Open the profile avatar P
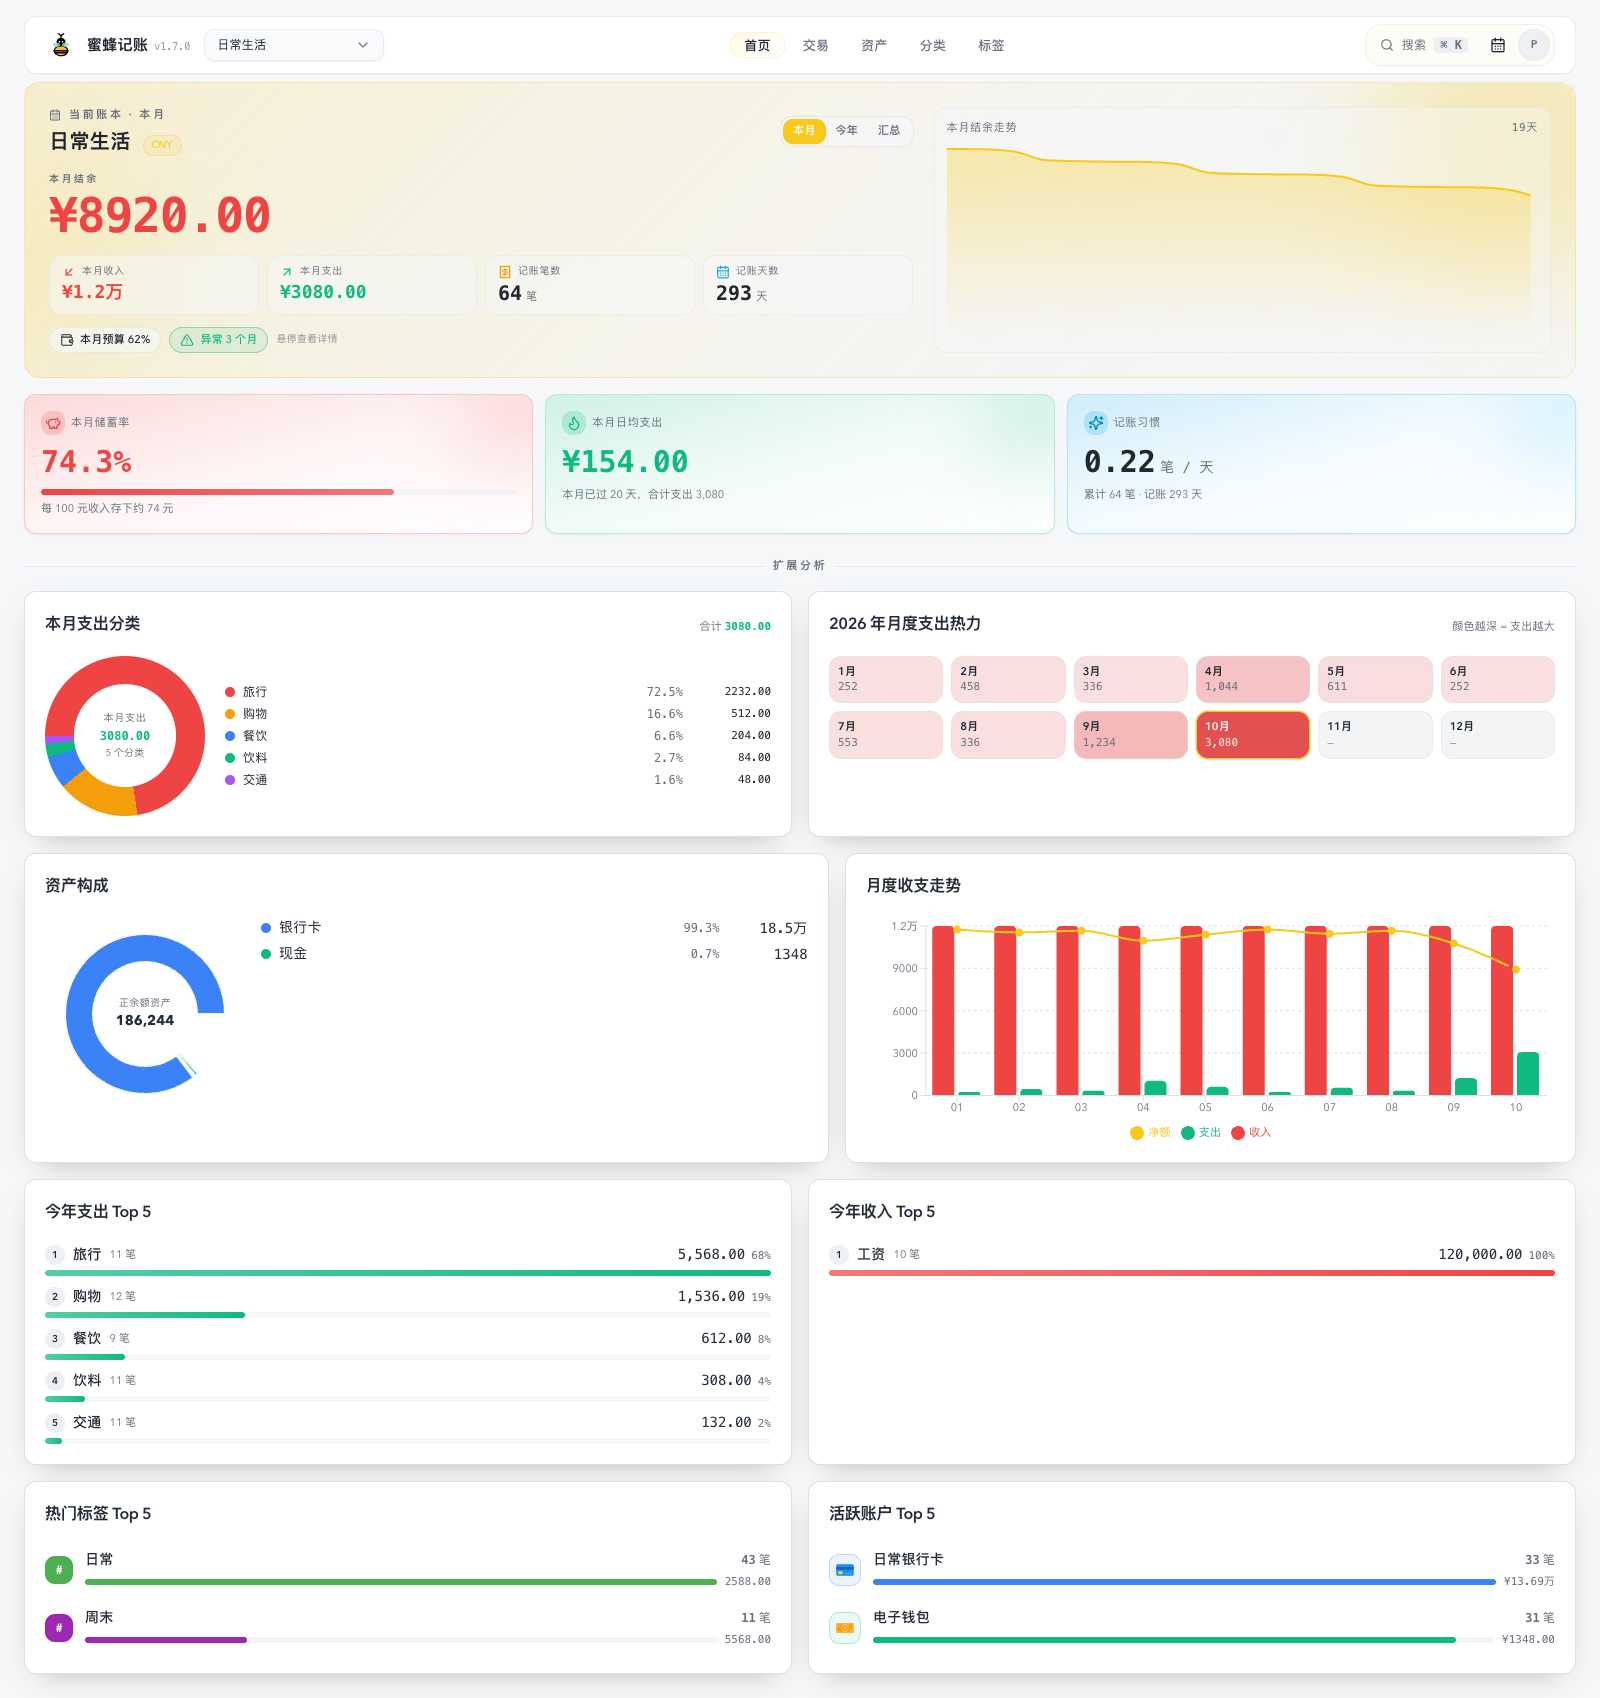This screenshot has width=1600, height=1698. click(x=1533, y=45)
